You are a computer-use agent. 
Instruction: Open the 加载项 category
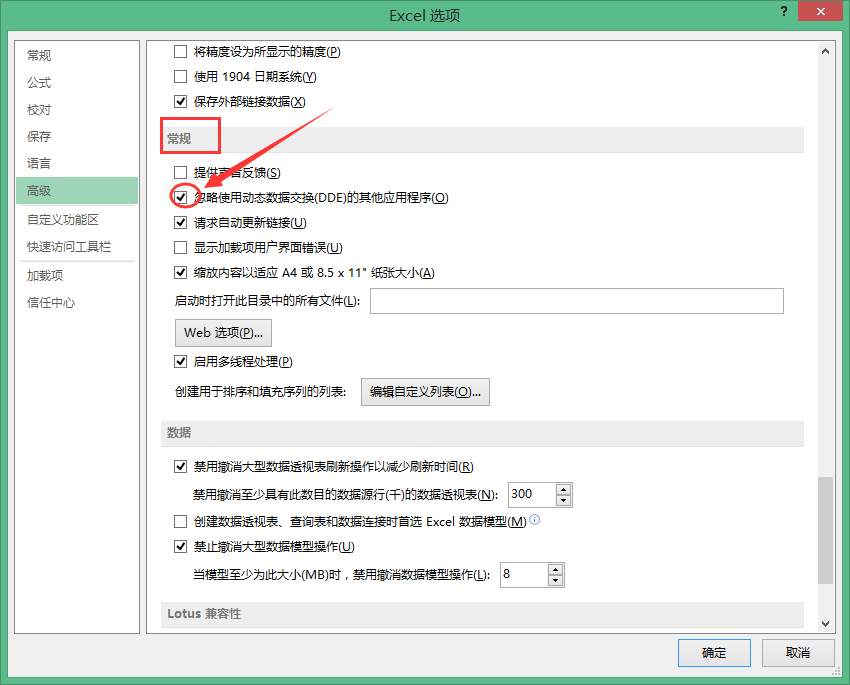[x=77, y=275]
